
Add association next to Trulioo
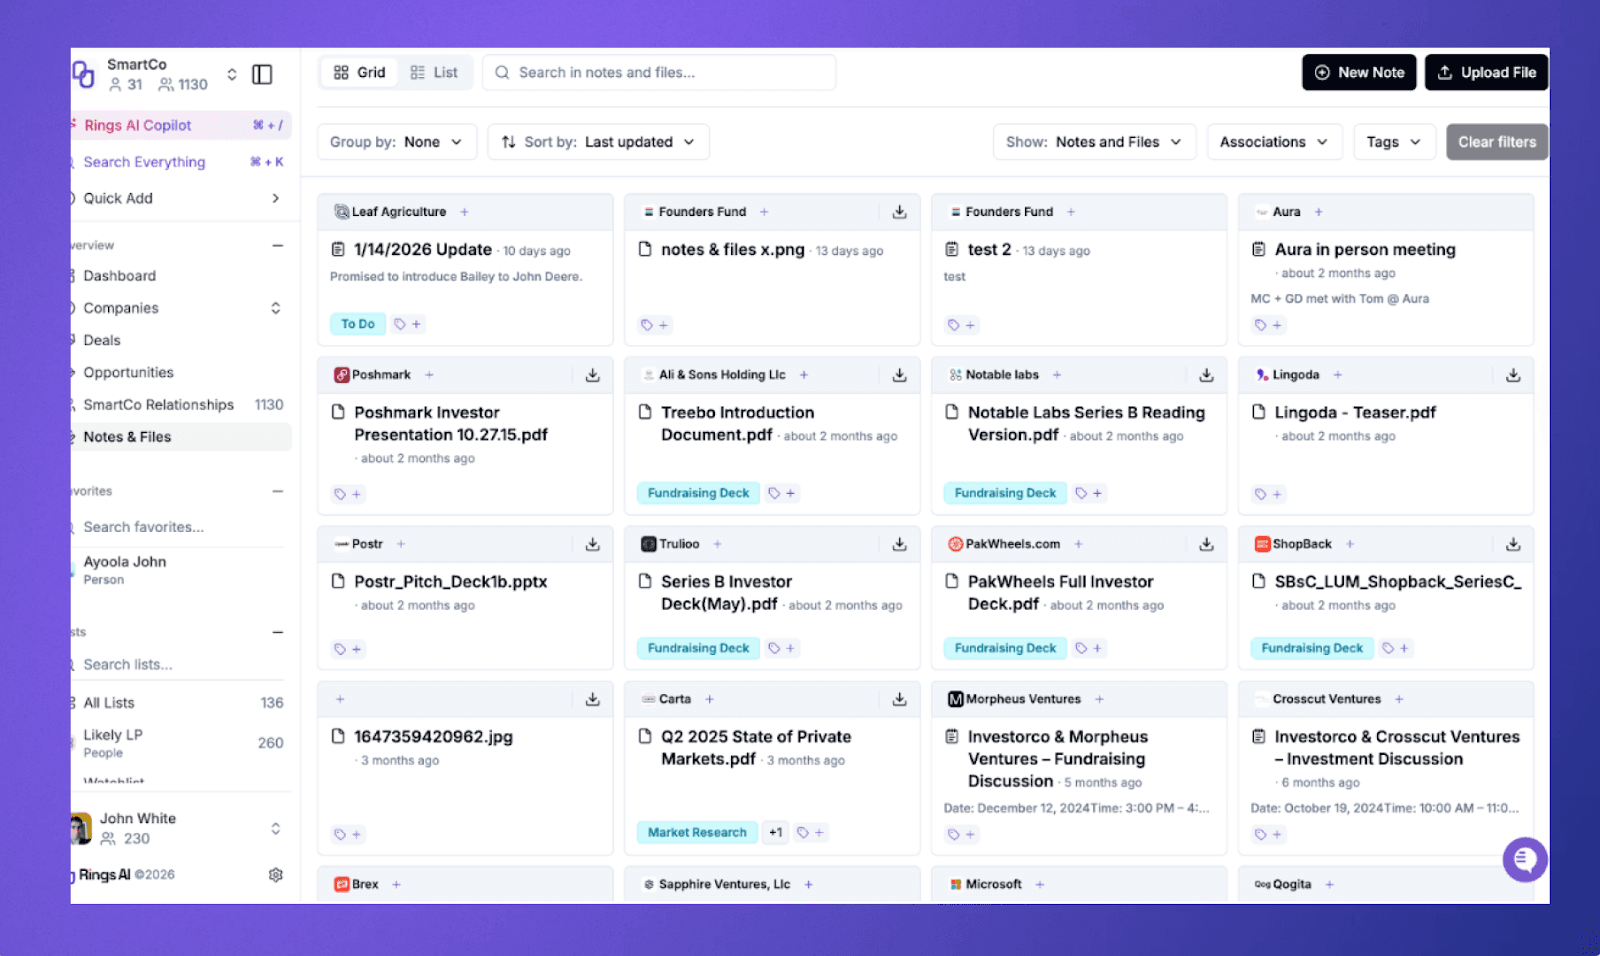[x=717, y=544]
